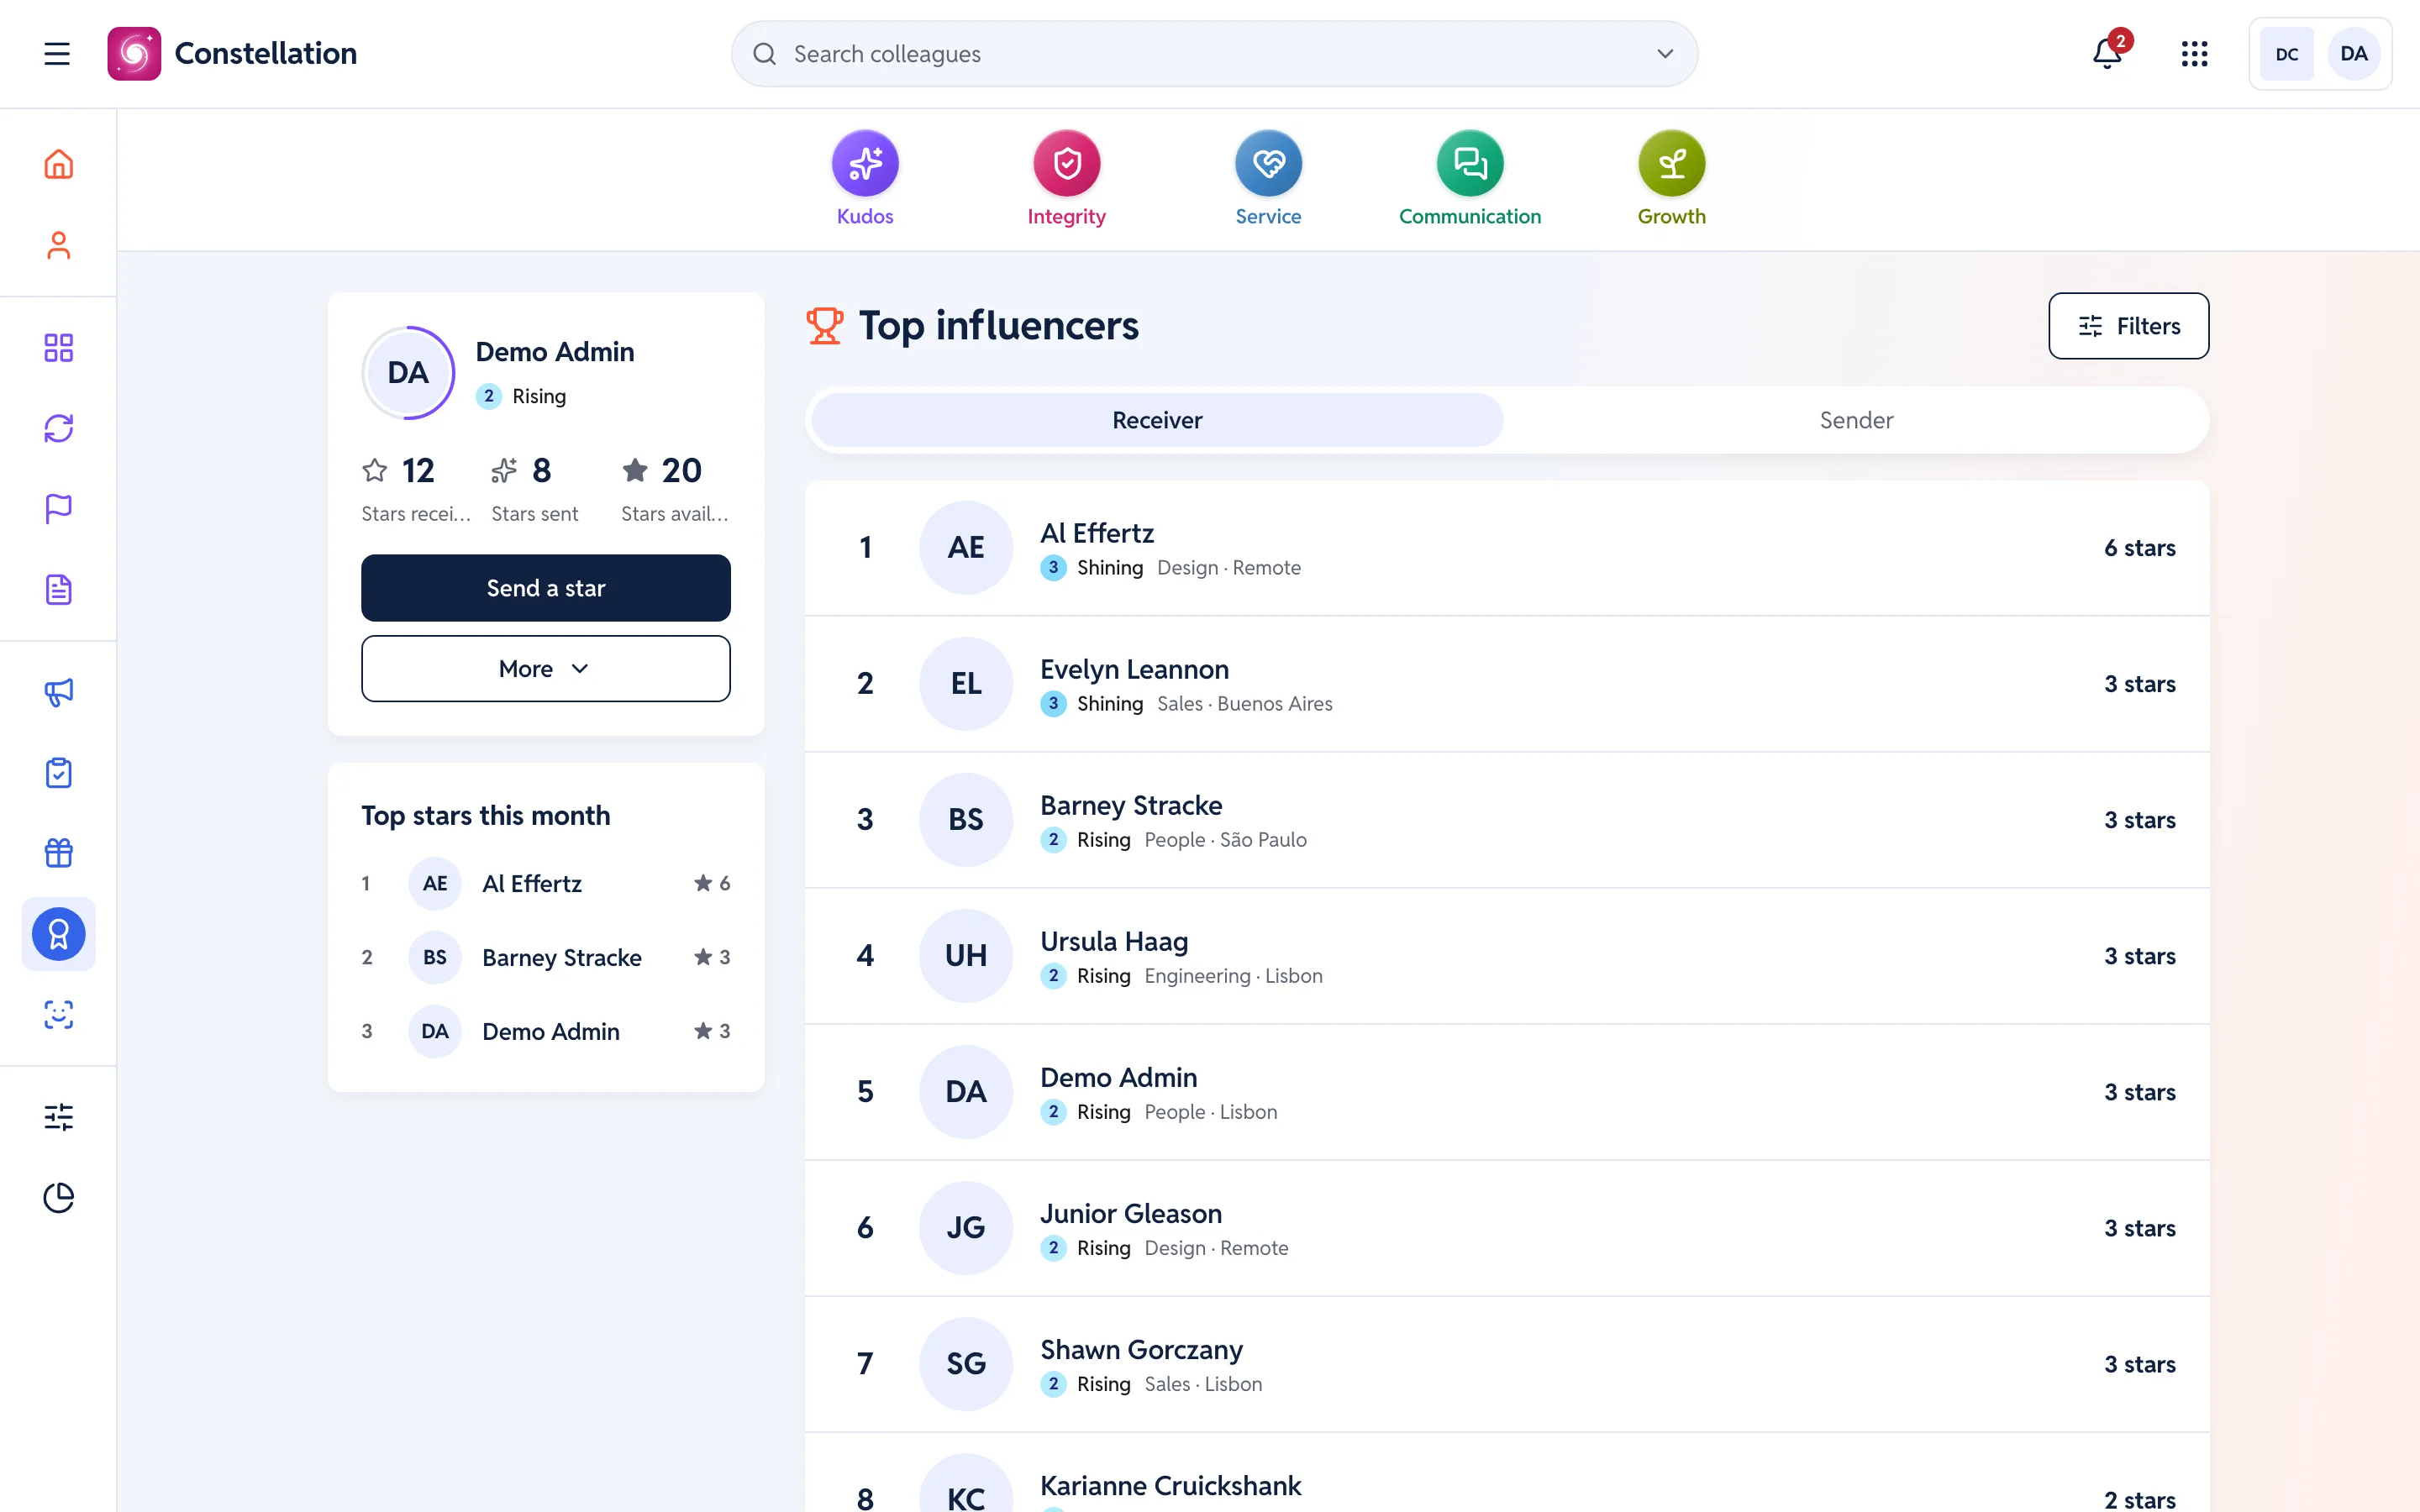The image size is (2420, 1512).
Task: Click the Demo Admin profile avatar
Action: click(x=408, y=373)
